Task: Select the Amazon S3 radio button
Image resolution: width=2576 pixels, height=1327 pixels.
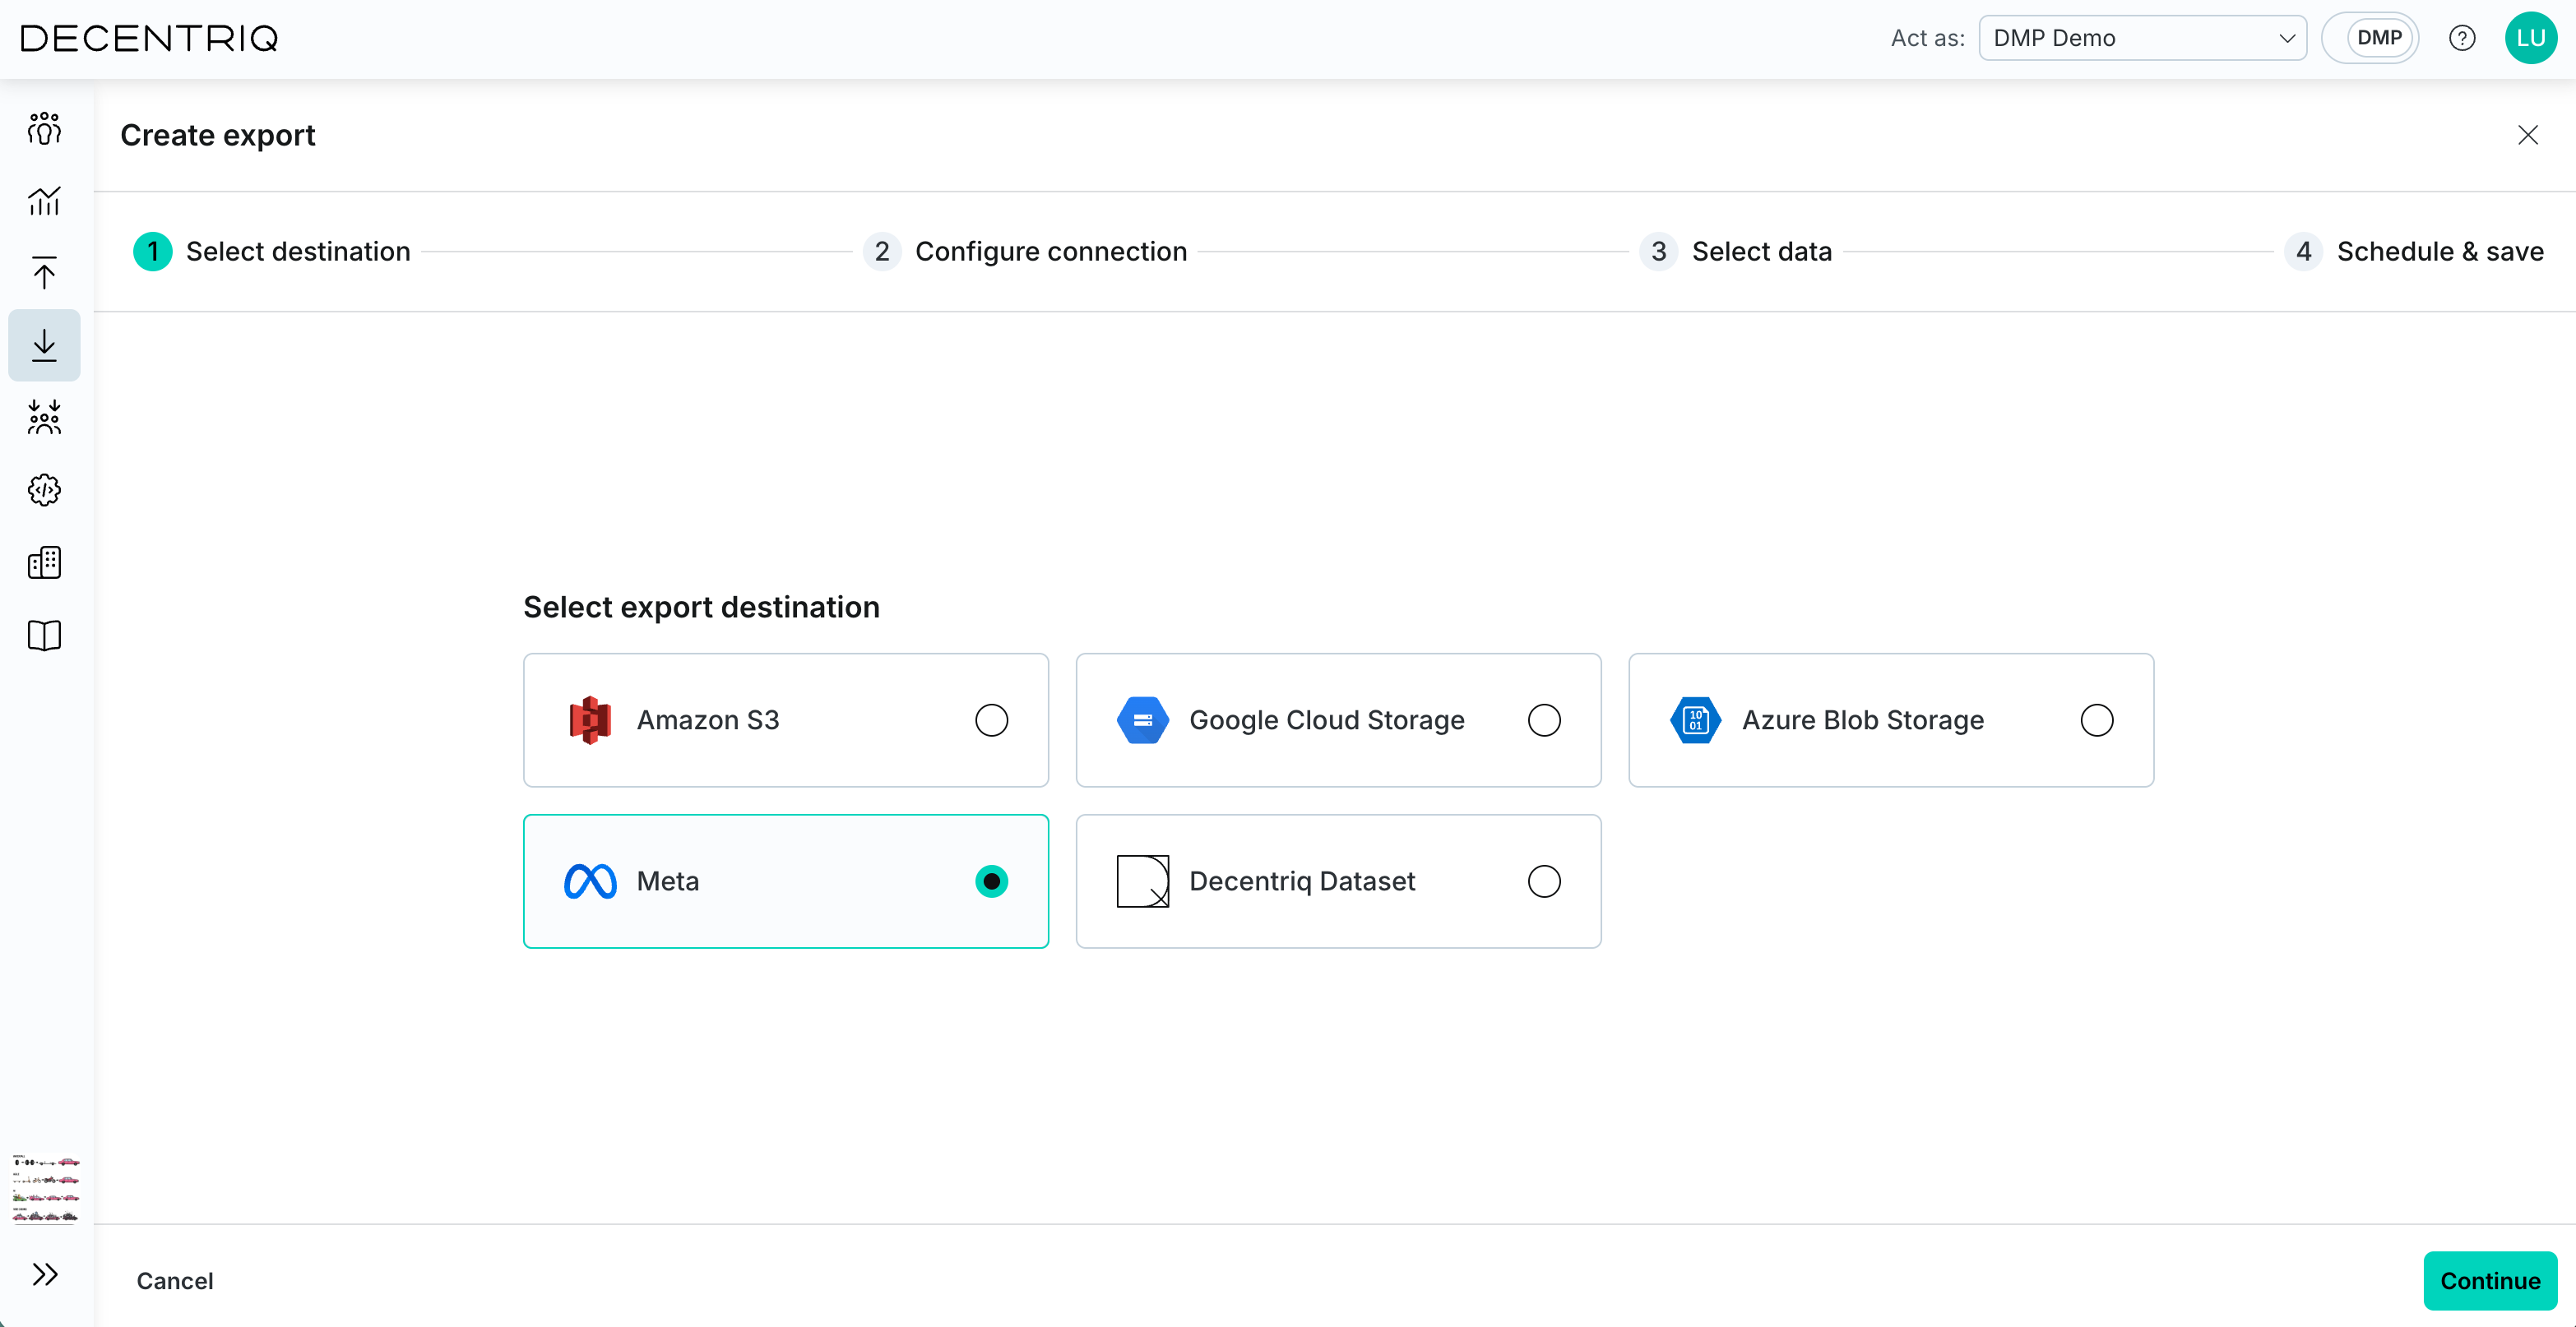Action: 991,720
